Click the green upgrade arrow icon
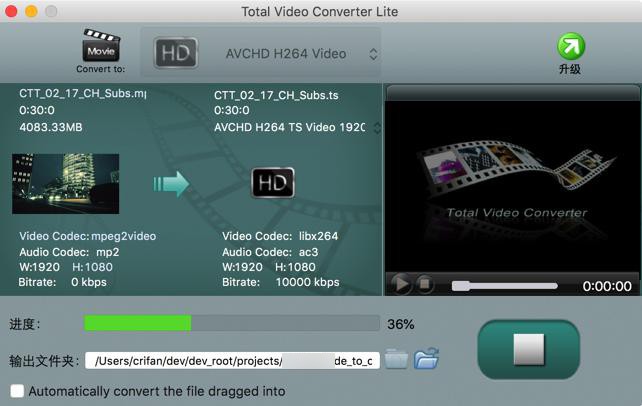 click(571, 46)
